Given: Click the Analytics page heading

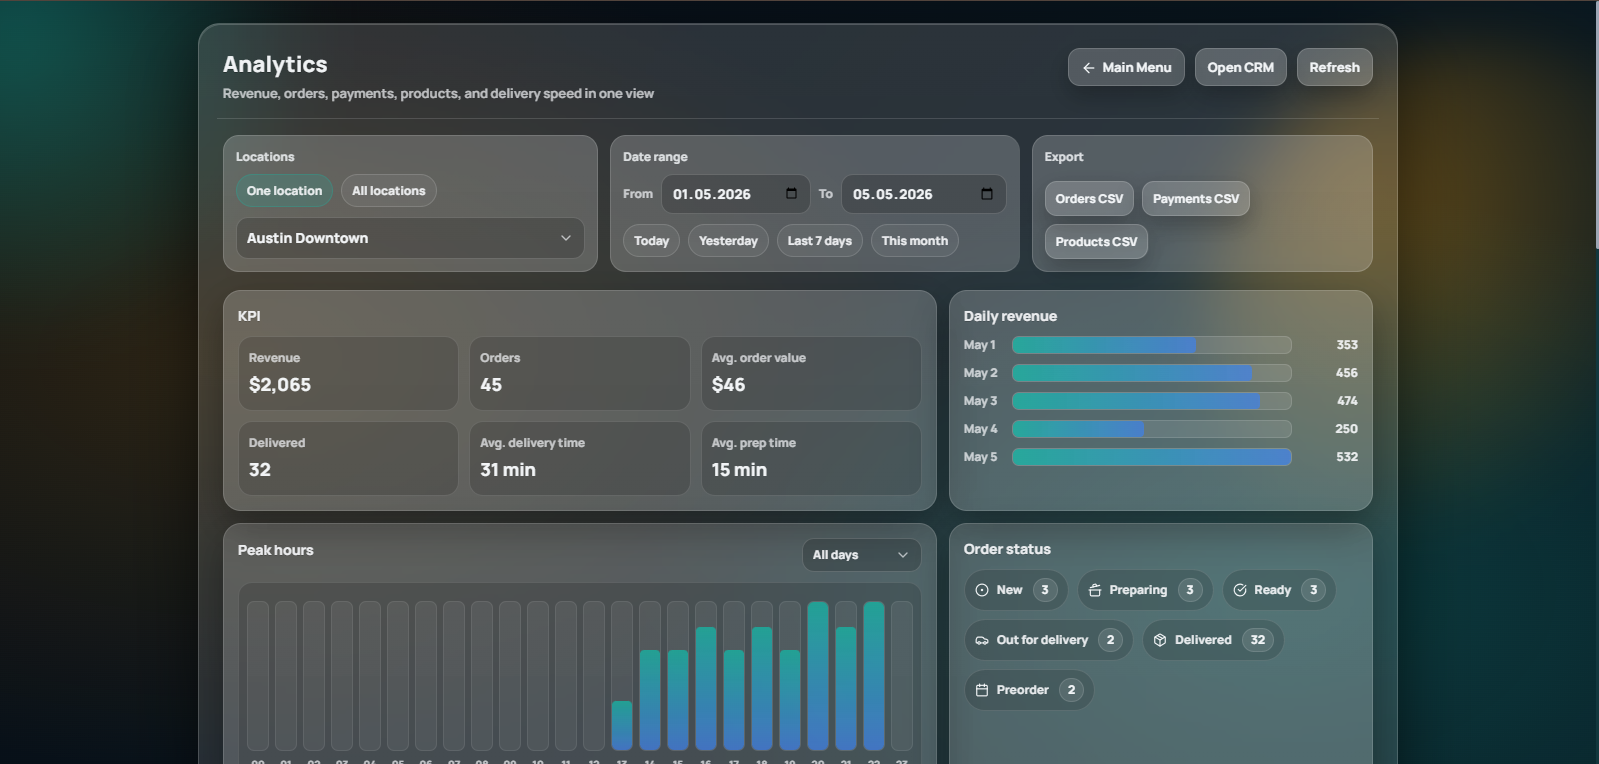Looking at the screenshot, I should click(275, 65).
